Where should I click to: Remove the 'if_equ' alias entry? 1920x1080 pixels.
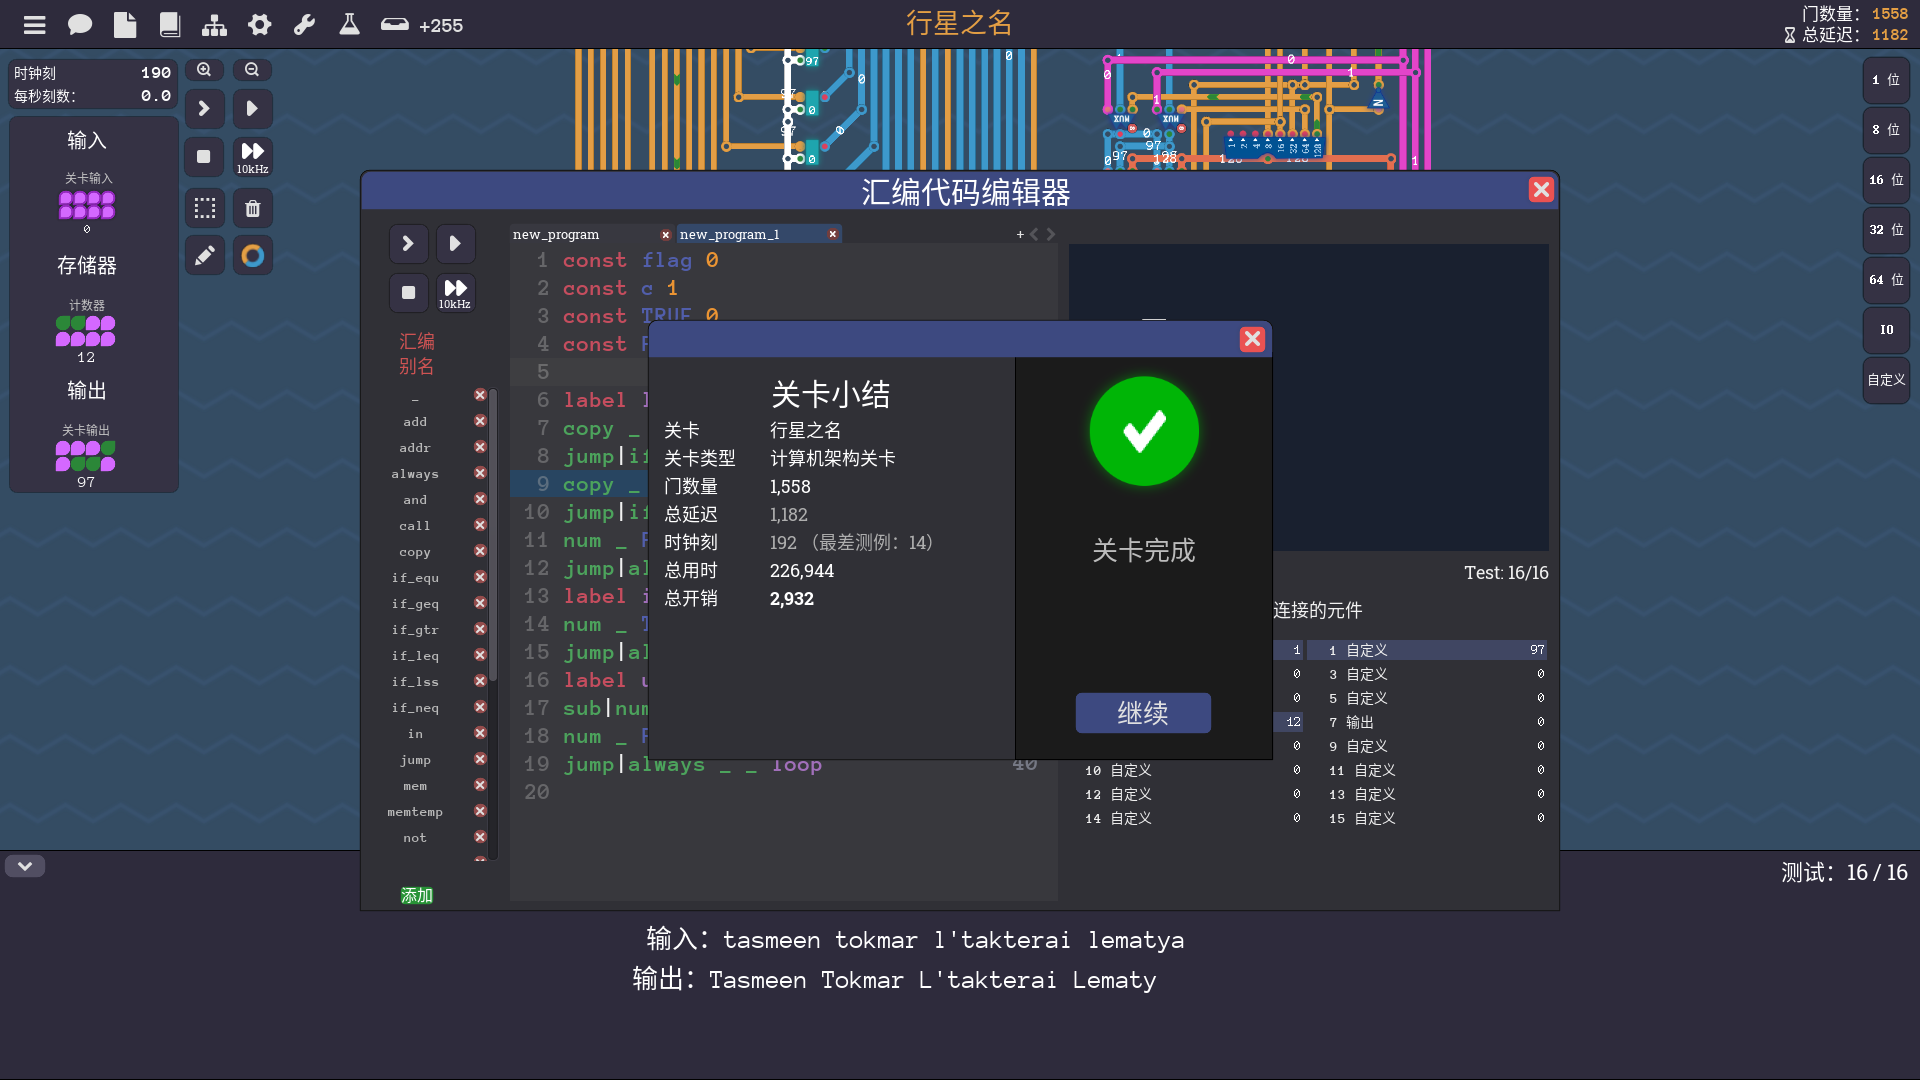click(x=480, y=577)
